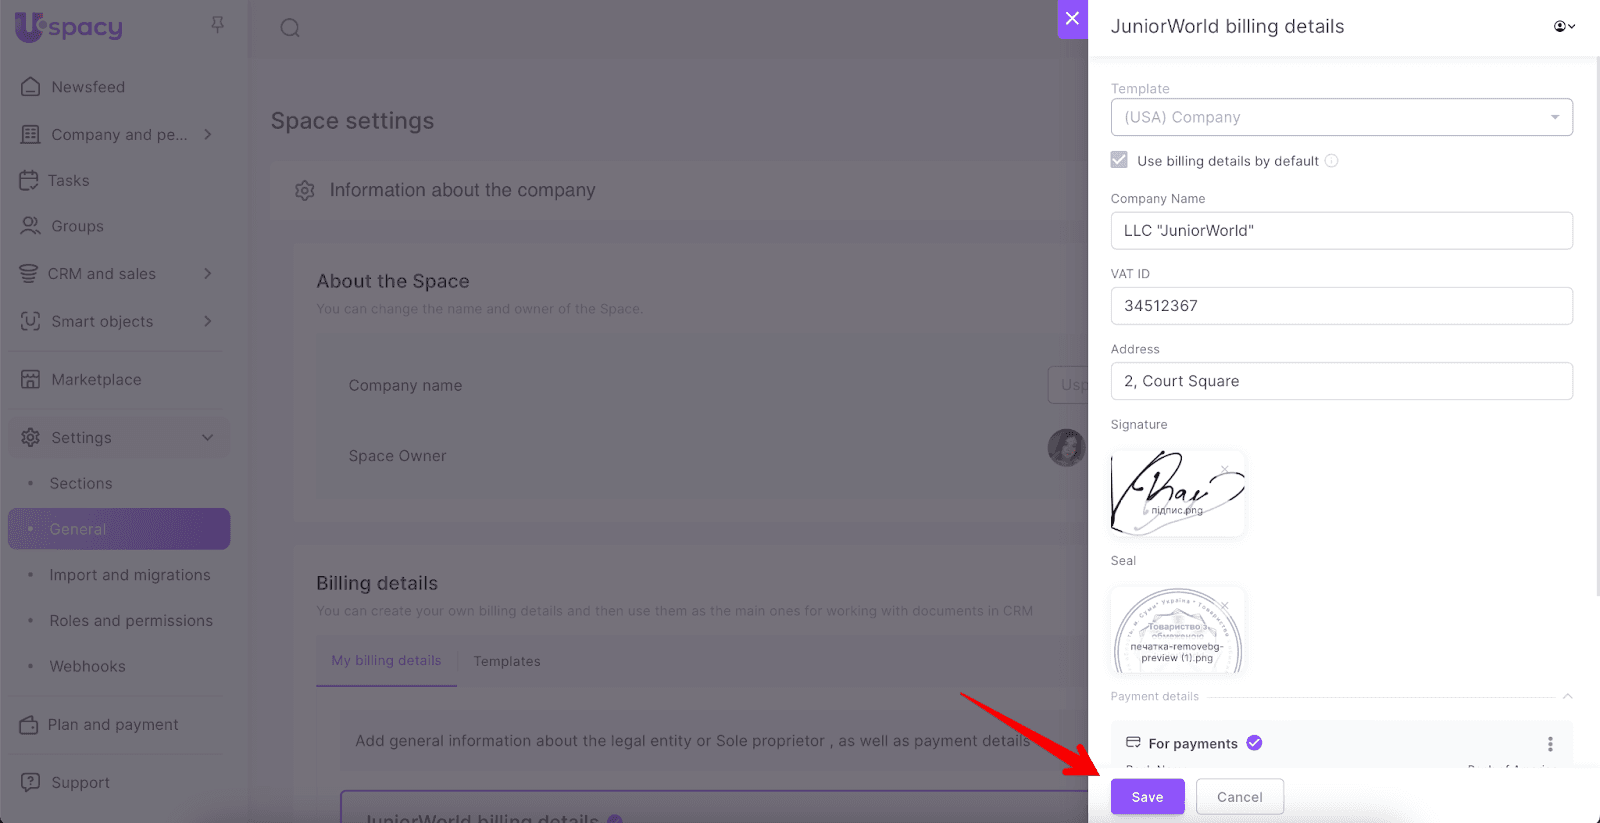The height and width of the screenshot is (823, 1600).
Task: Click the three-dot menu for payments
Action: [x=1550, y=744]
